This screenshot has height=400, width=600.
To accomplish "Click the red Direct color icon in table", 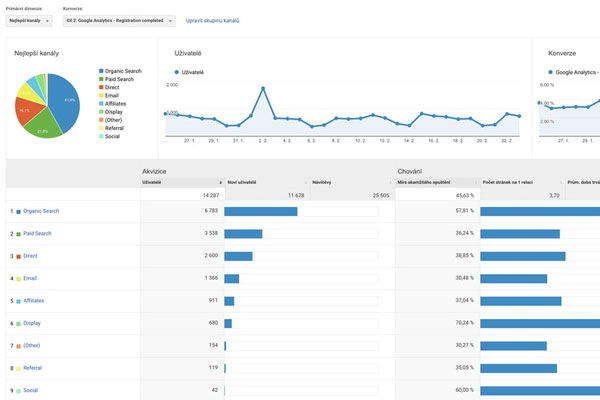I will pyautogui.click(x=17, y=256).
